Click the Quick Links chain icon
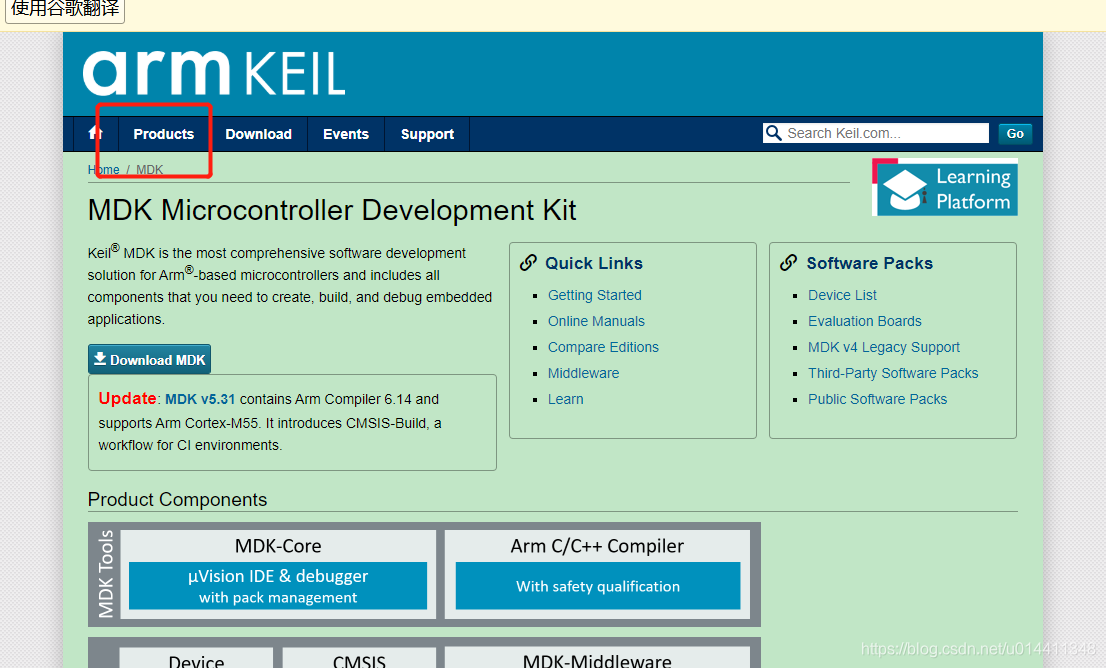This screenshot has height=668, width=1106. [x=528, y=263]
